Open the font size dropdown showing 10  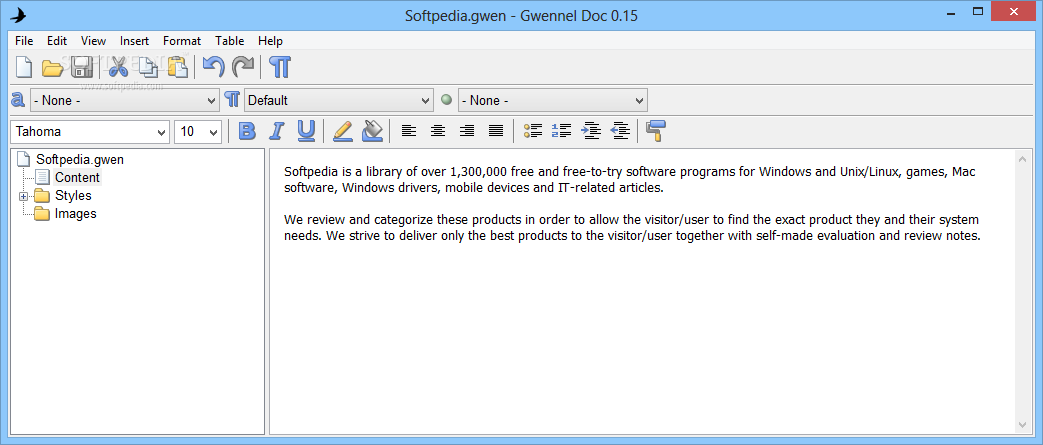198,132
